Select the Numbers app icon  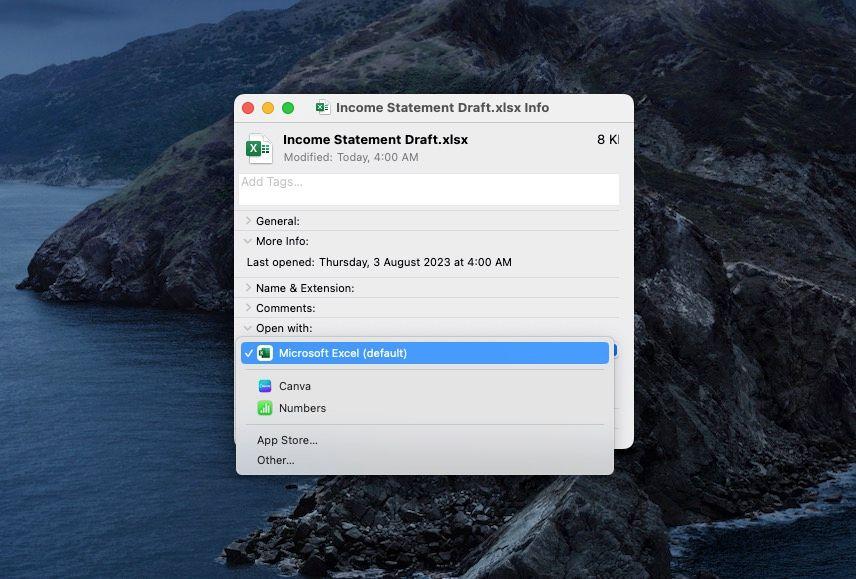(265, 408)
